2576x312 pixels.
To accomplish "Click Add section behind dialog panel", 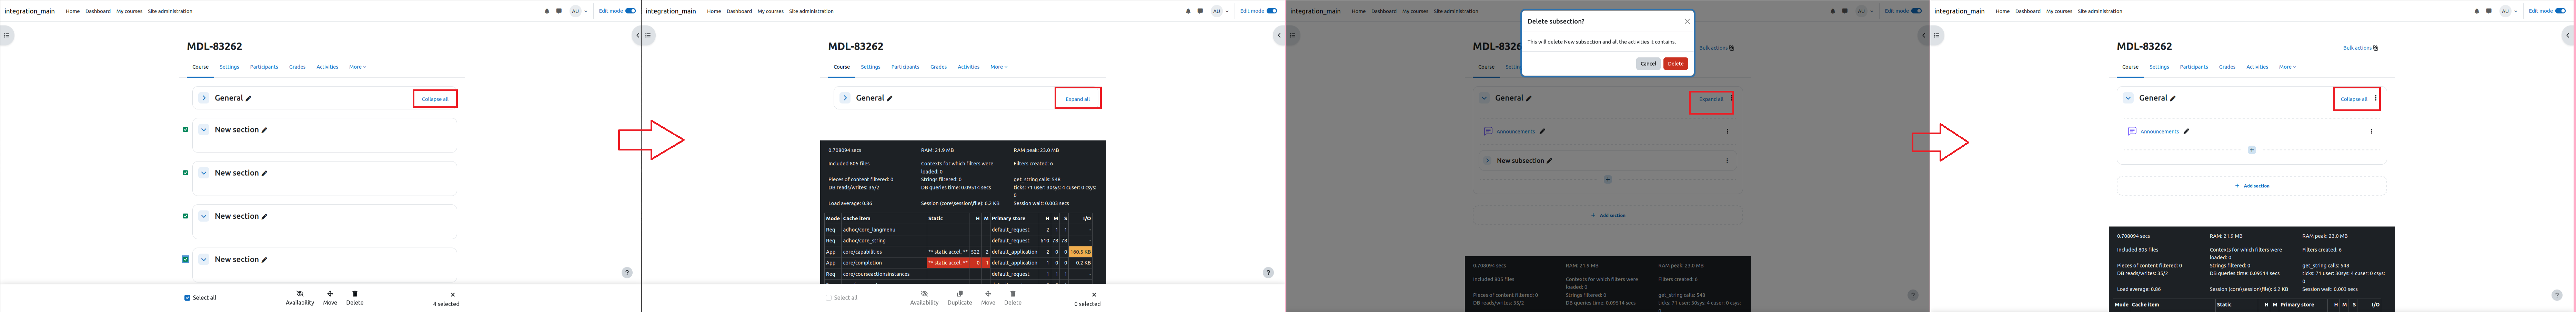I will [x=1608, y=215].
